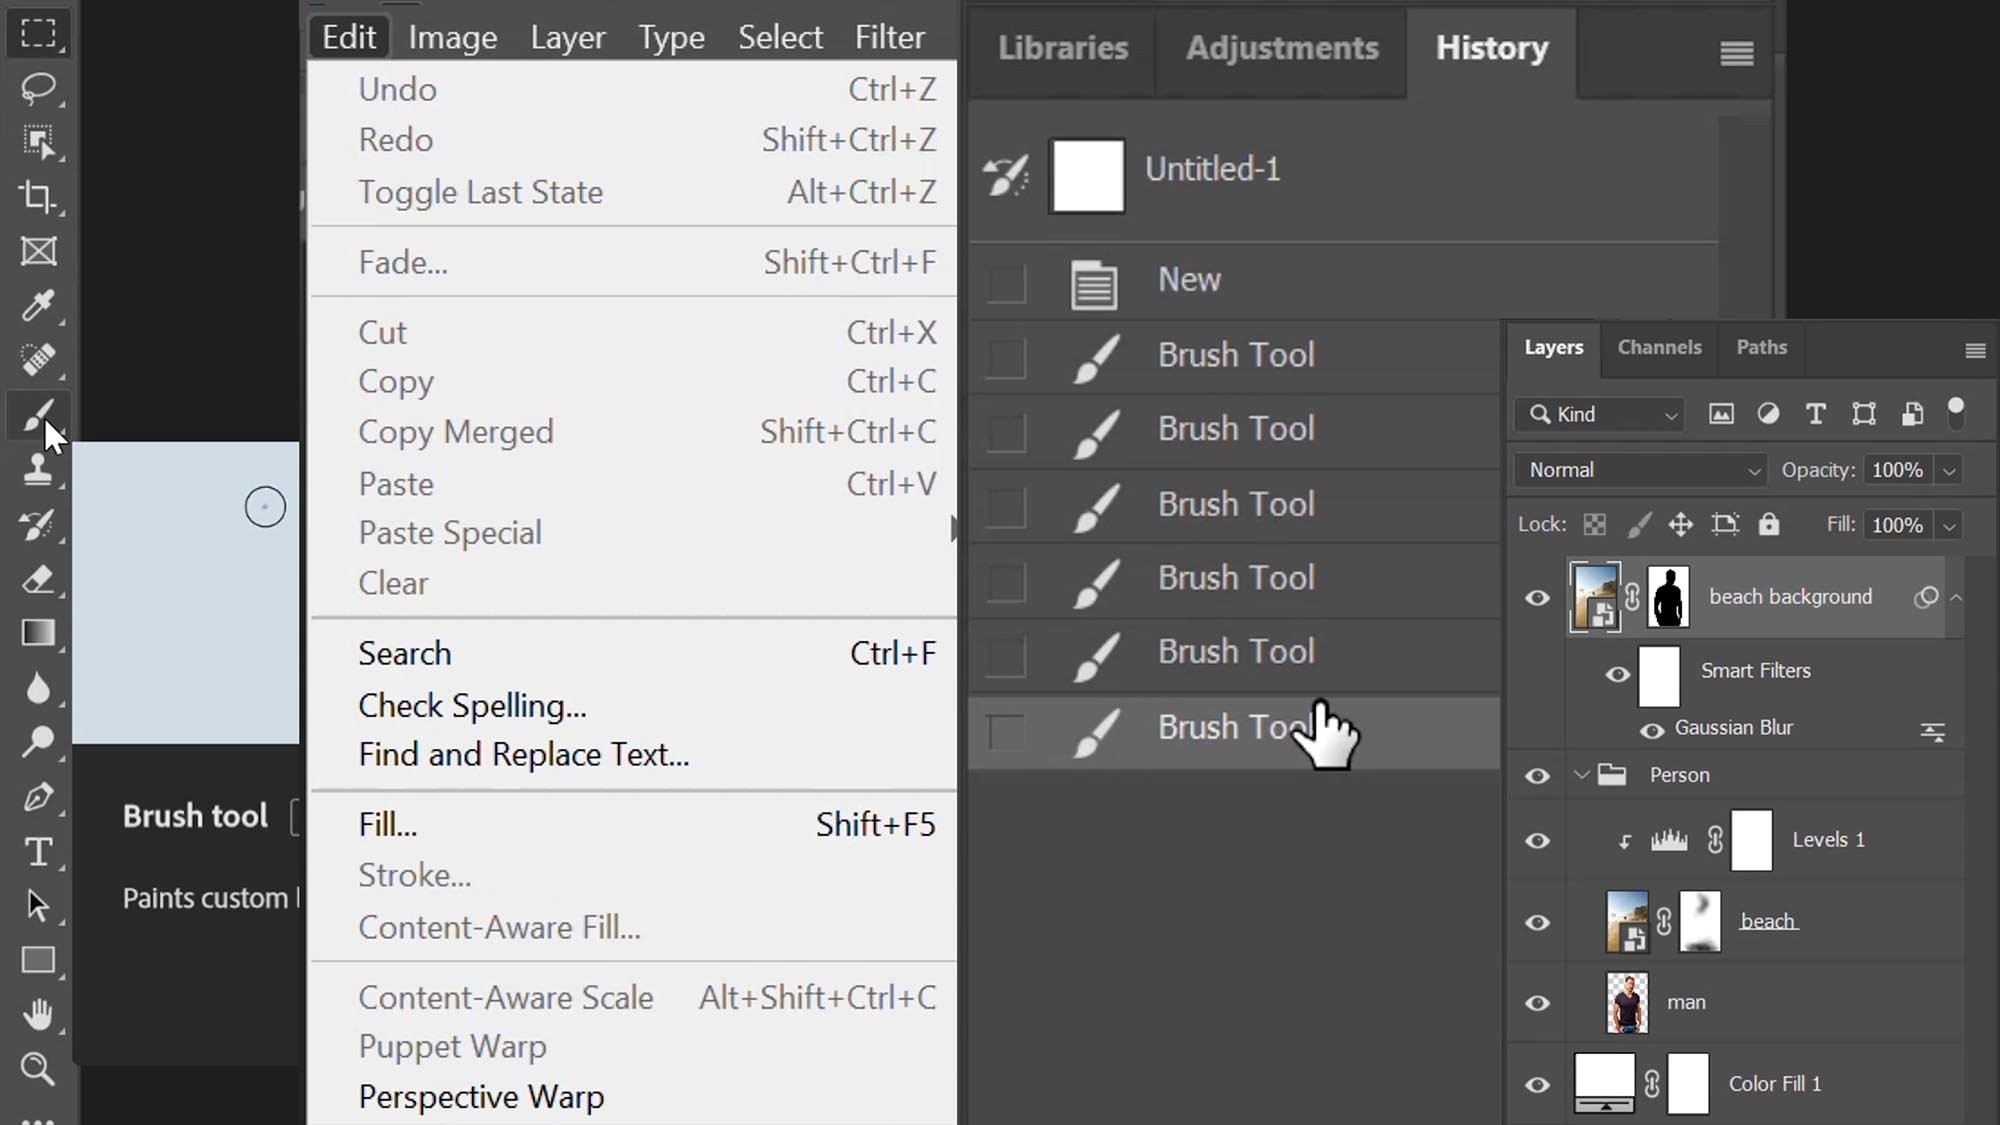Viewport: 2000px width, 1125px height.
Task: Hide the beach background layer
Action: (x=1537, y=597)
